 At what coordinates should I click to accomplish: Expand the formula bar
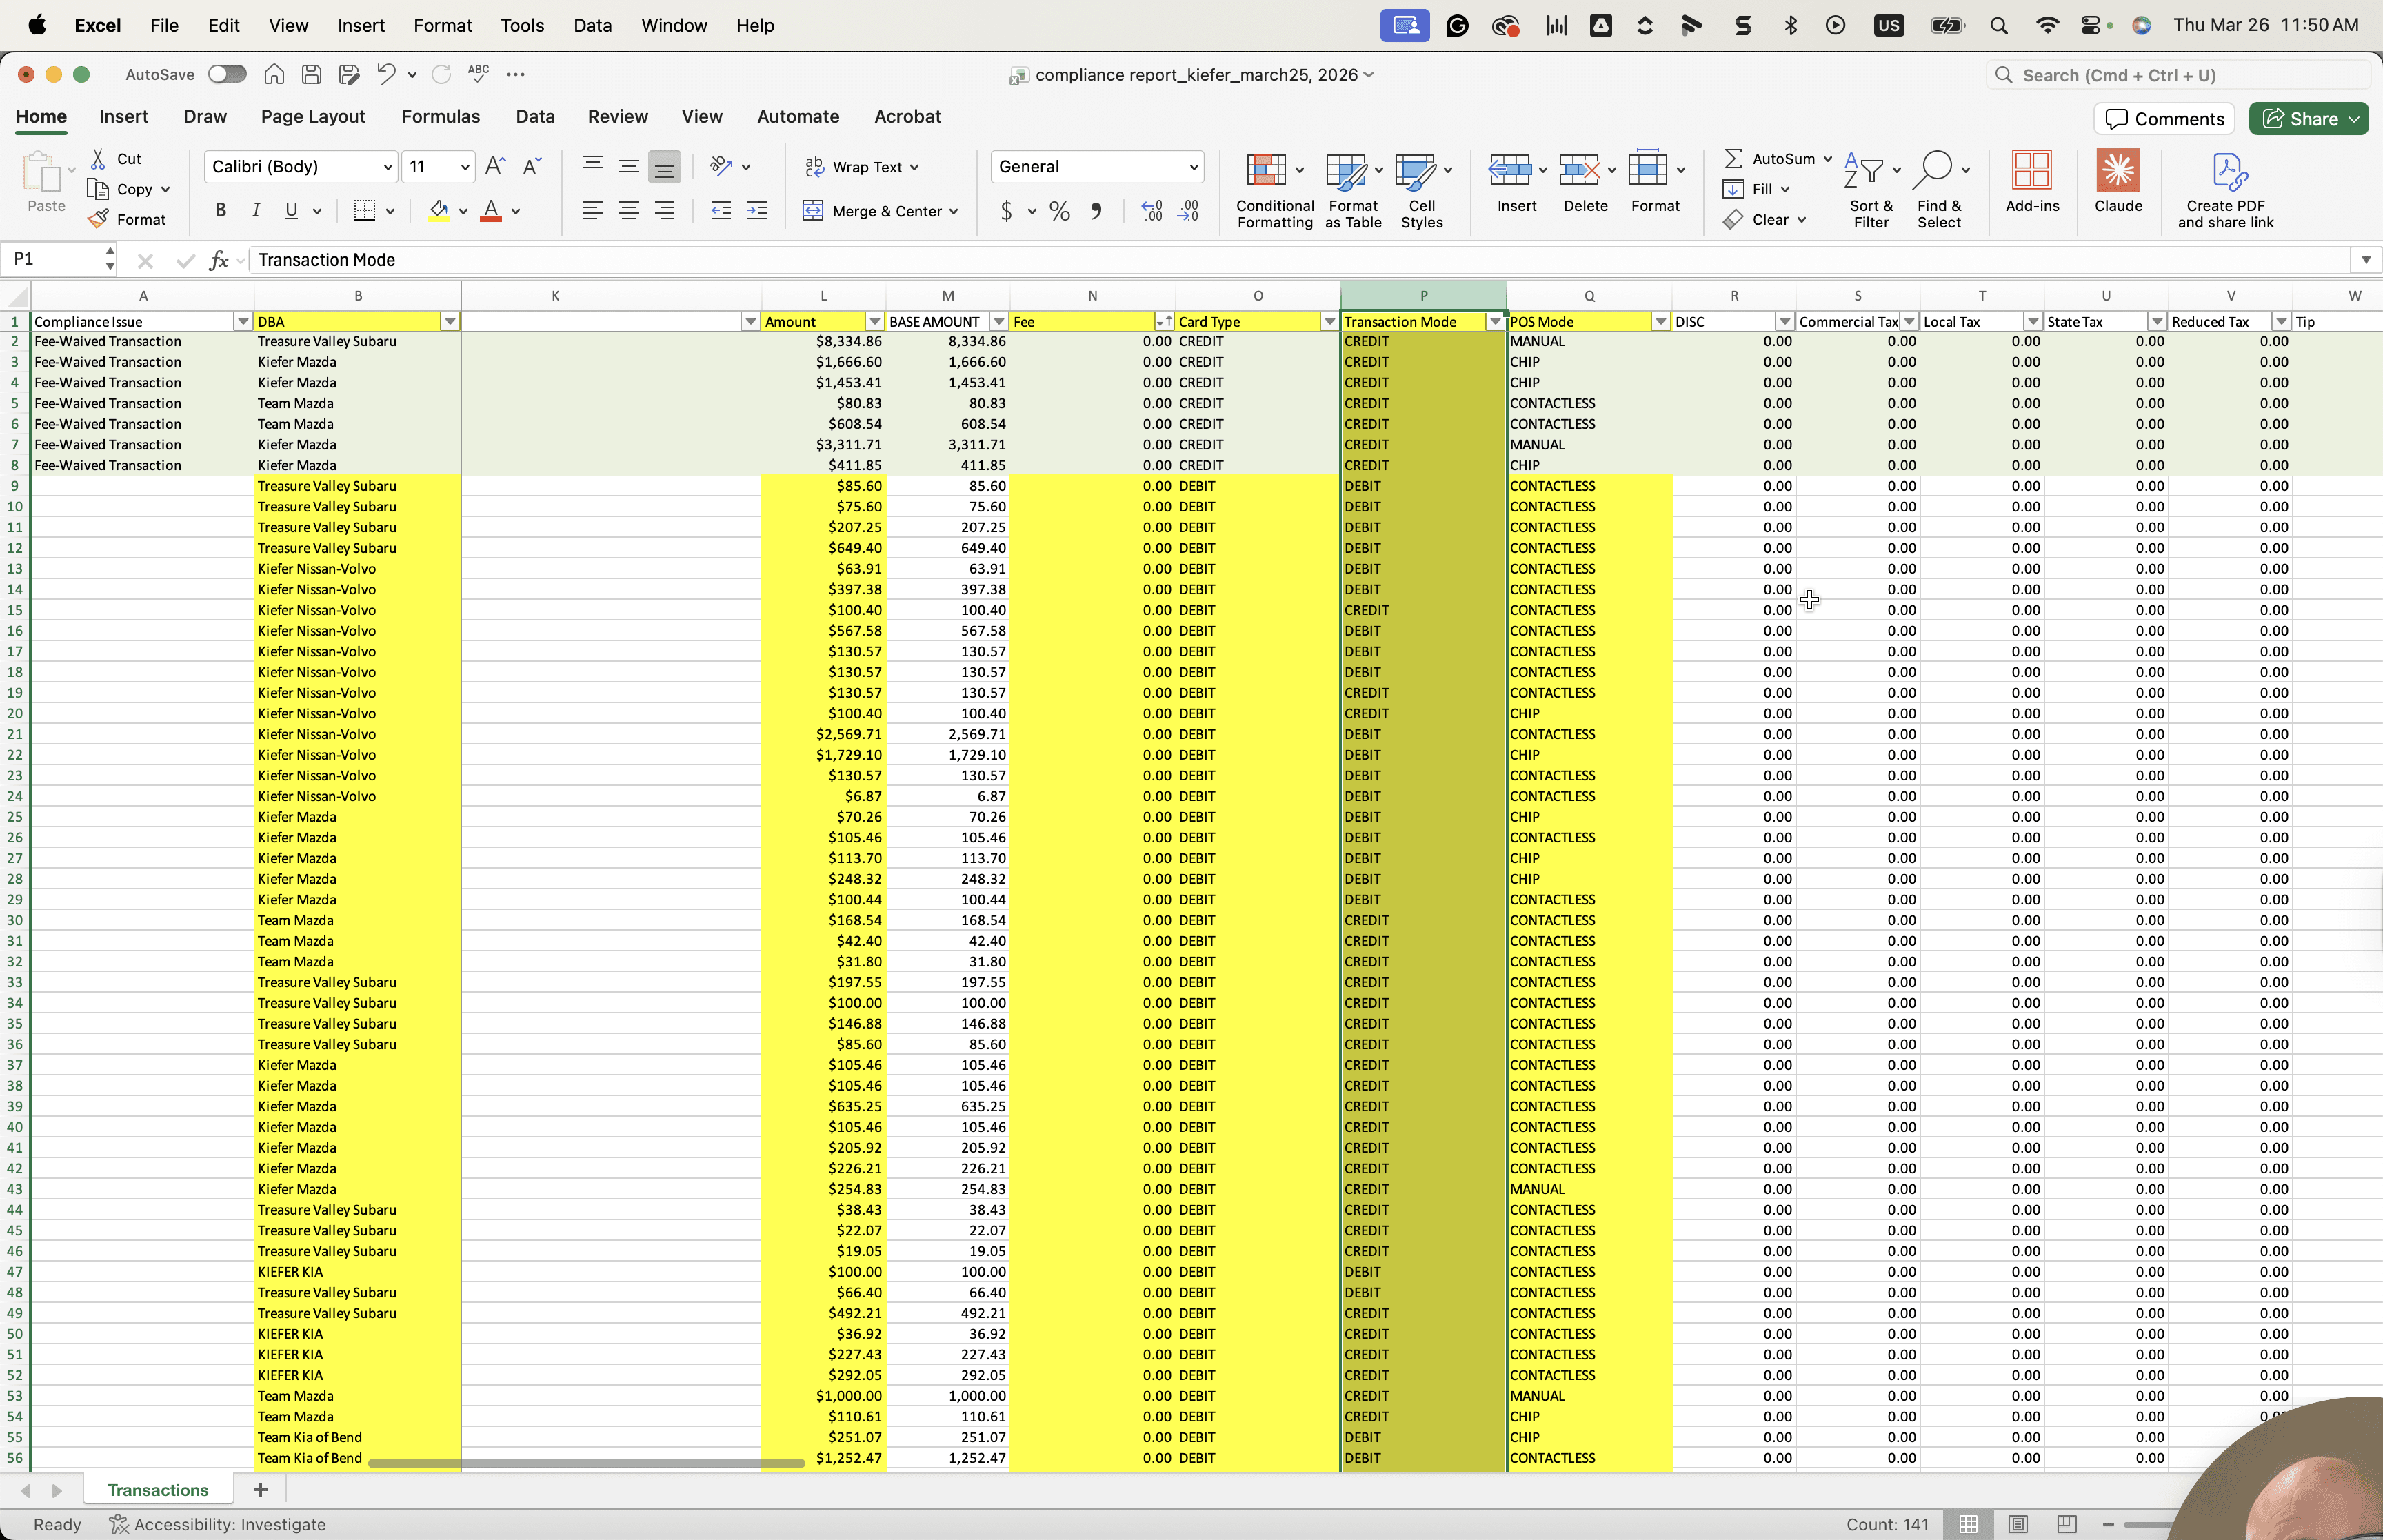[2365, 260]
